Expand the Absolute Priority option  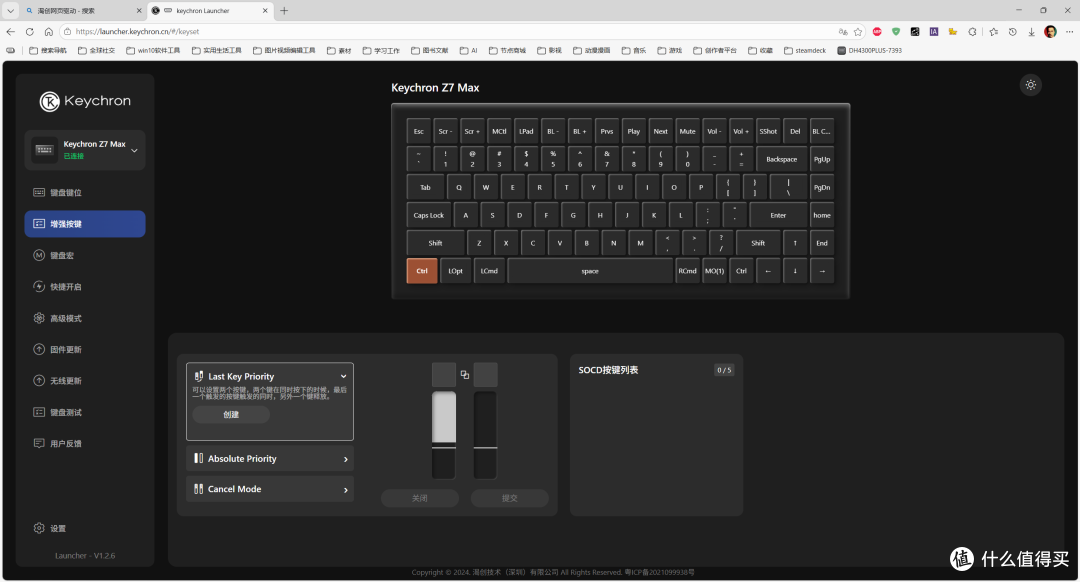pos(269,459)
